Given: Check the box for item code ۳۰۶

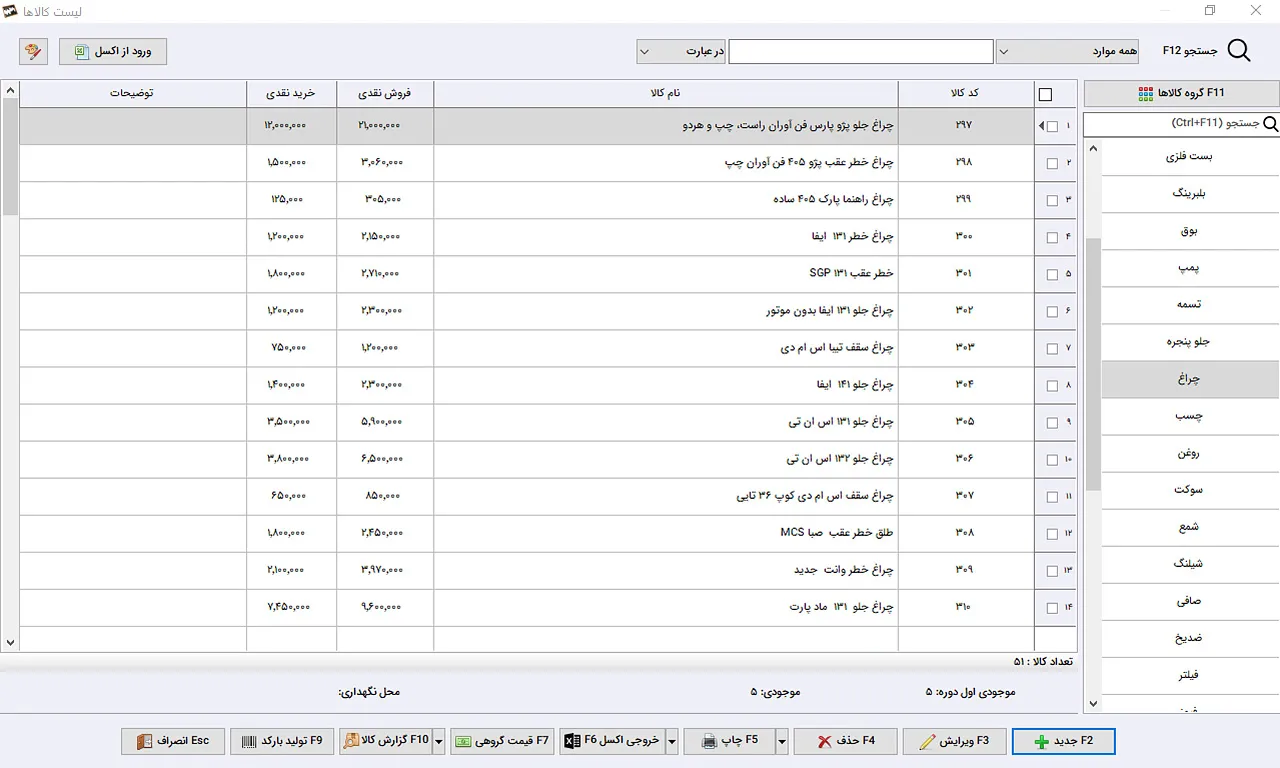Looking at the screenshot, I should click(x=1052, y=460).
